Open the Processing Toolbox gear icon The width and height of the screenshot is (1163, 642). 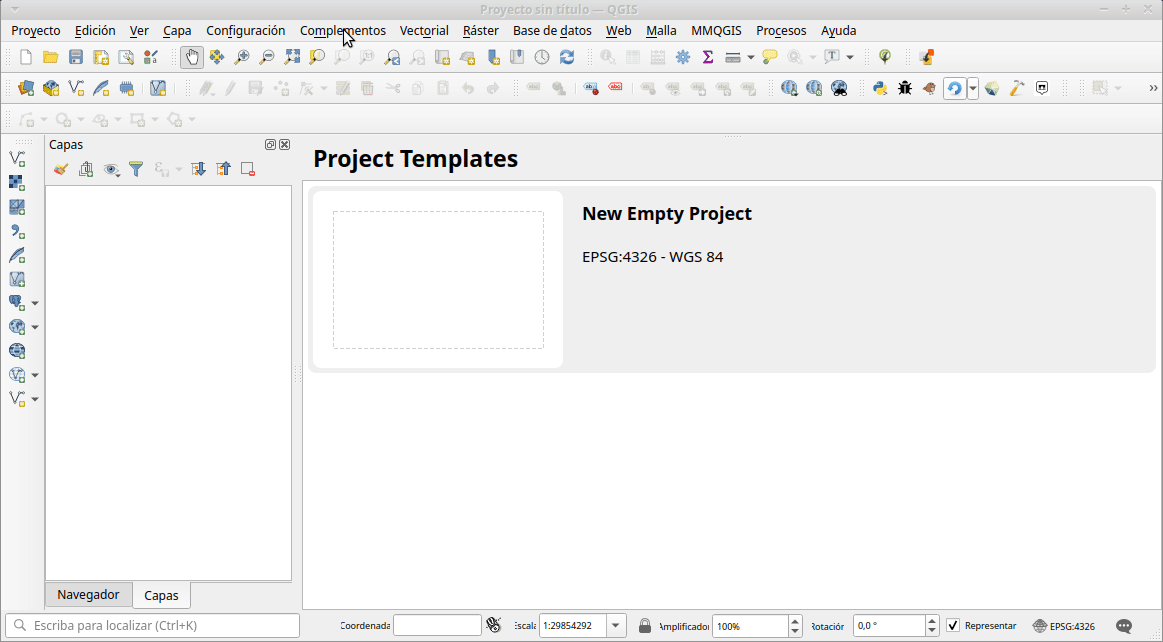point(683,57)
